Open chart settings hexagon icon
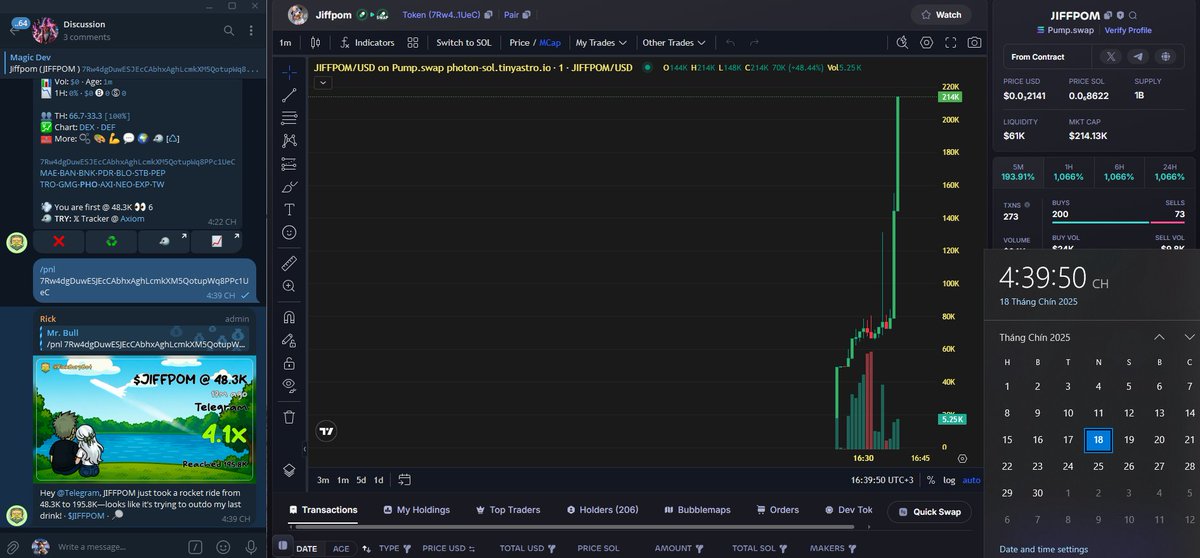The image size is (1200, 558). pyautogui.click(x=927, y=43)
